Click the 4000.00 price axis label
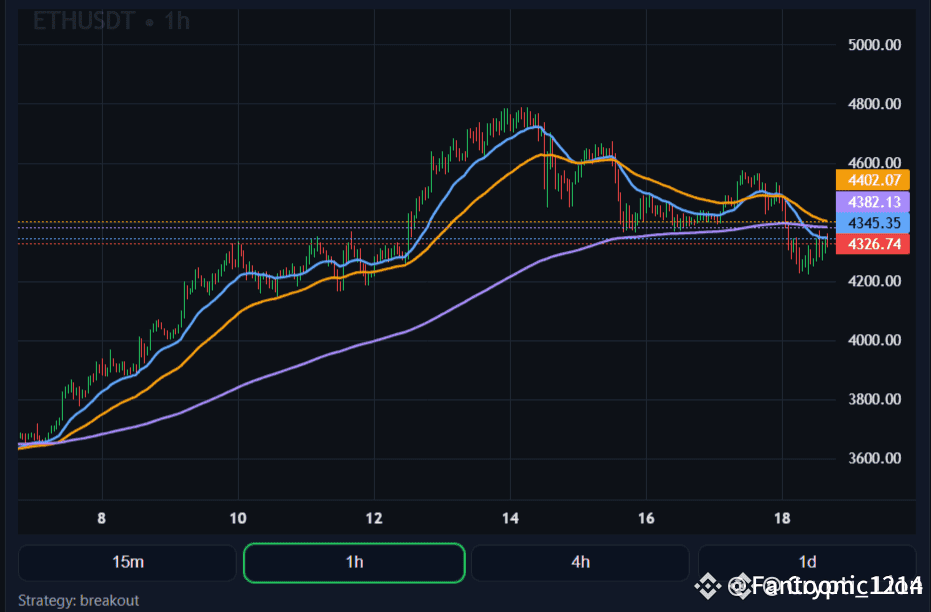Viewport: 931px width, 612px height. point(873,340)
